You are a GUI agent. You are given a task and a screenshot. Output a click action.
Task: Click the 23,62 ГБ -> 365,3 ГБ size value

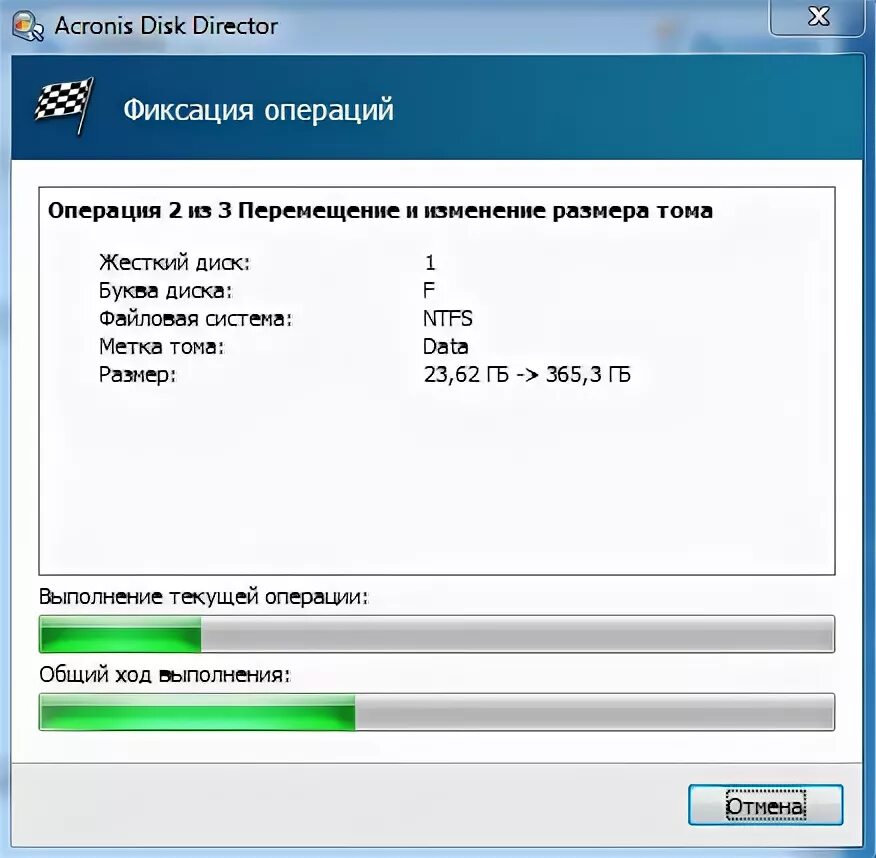coord(527,374)
